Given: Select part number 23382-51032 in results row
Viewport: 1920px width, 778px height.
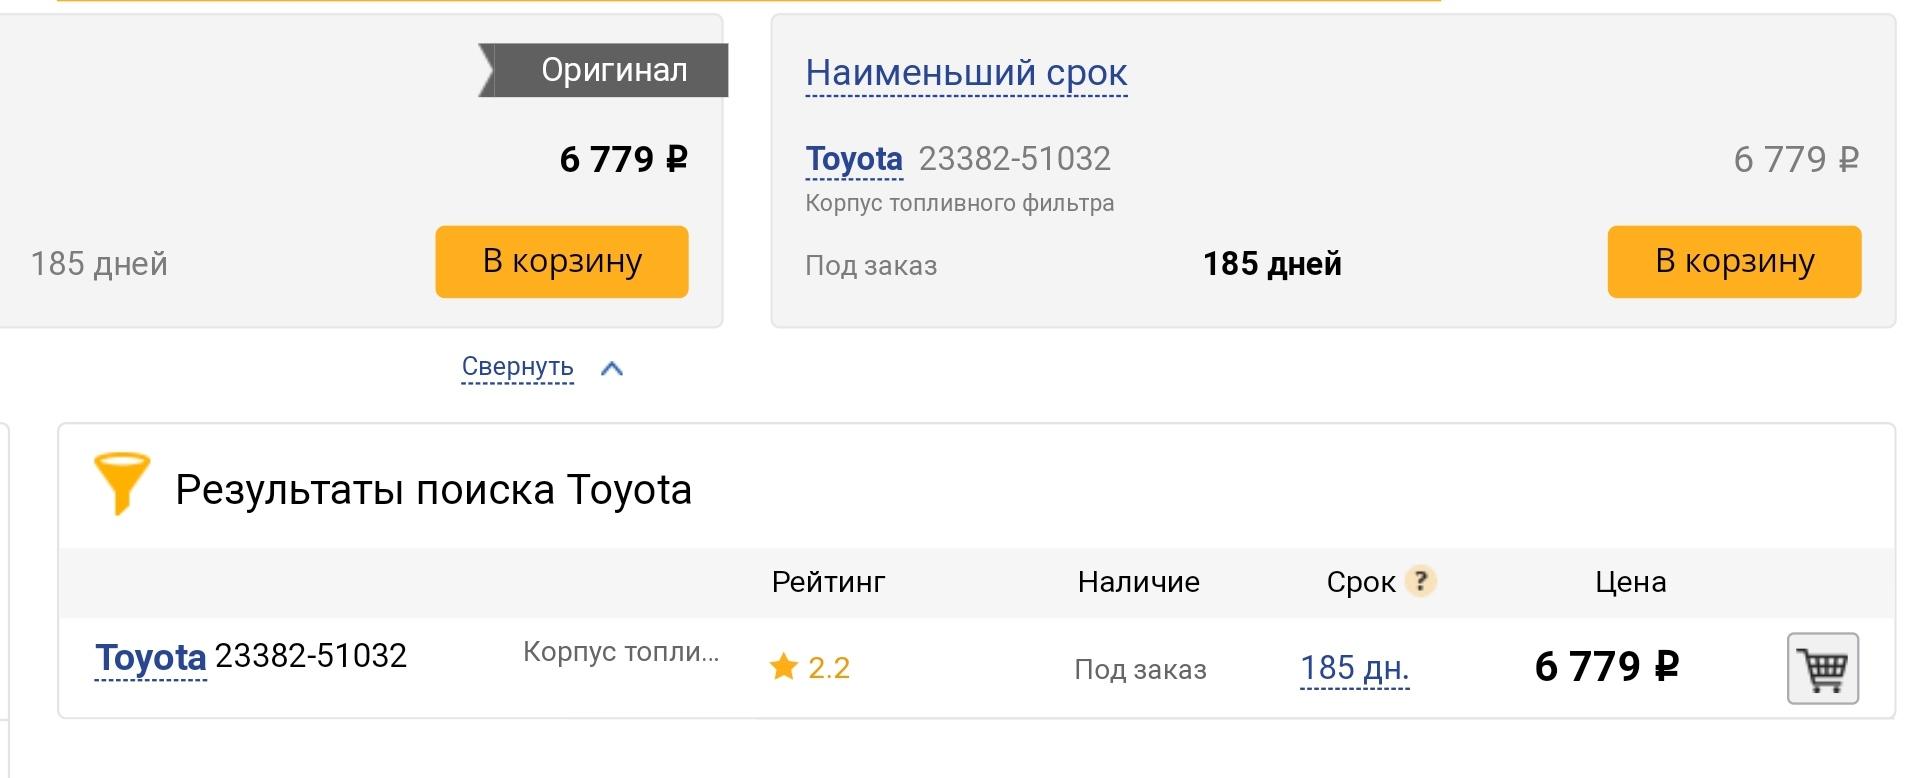Looking at the screenshot, I should tap(311, 656).
